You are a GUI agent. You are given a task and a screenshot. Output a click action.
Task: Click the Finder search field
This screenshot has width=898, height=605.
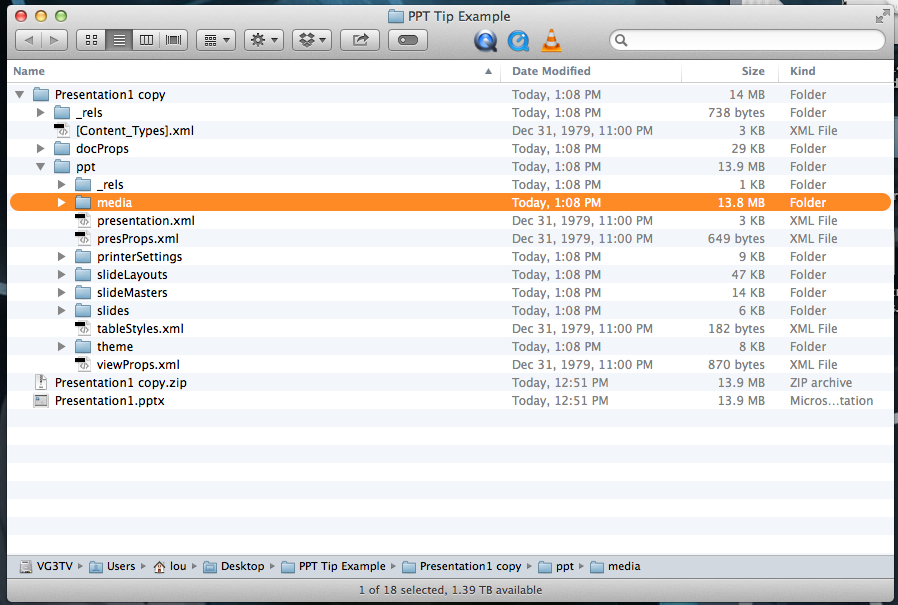coord(747,40)
